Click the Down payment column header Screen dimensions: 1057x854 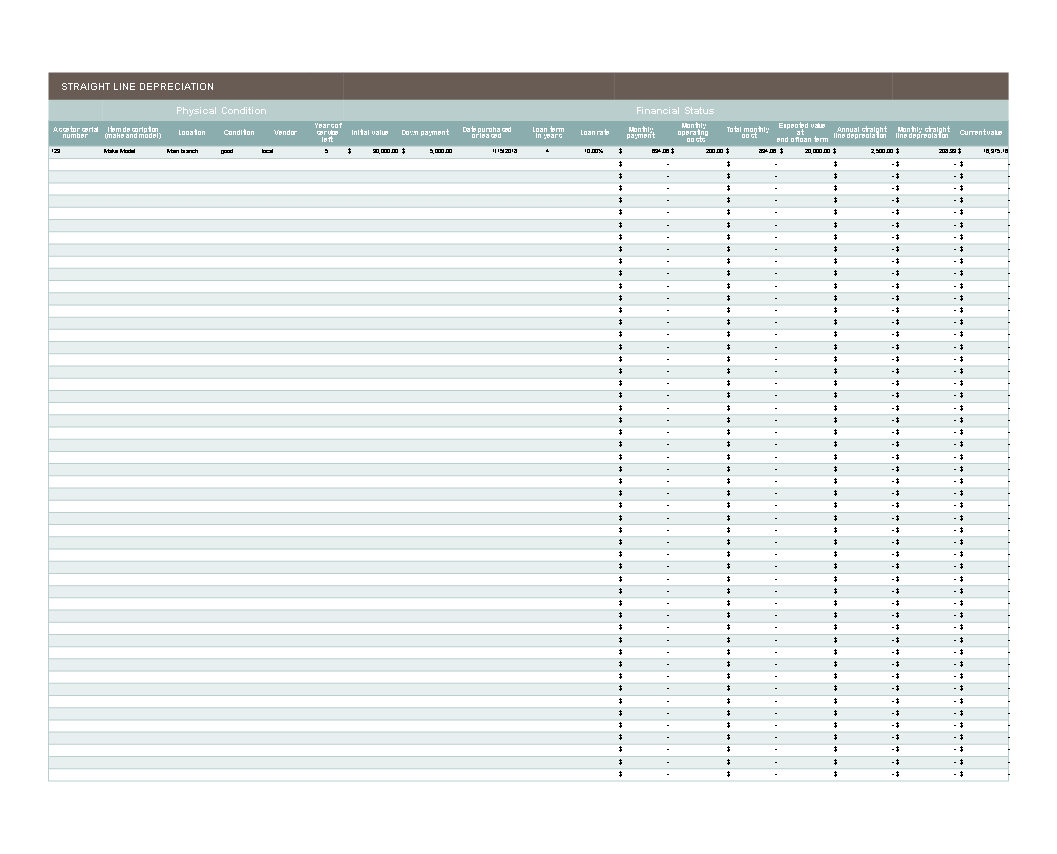coord(425,133)
